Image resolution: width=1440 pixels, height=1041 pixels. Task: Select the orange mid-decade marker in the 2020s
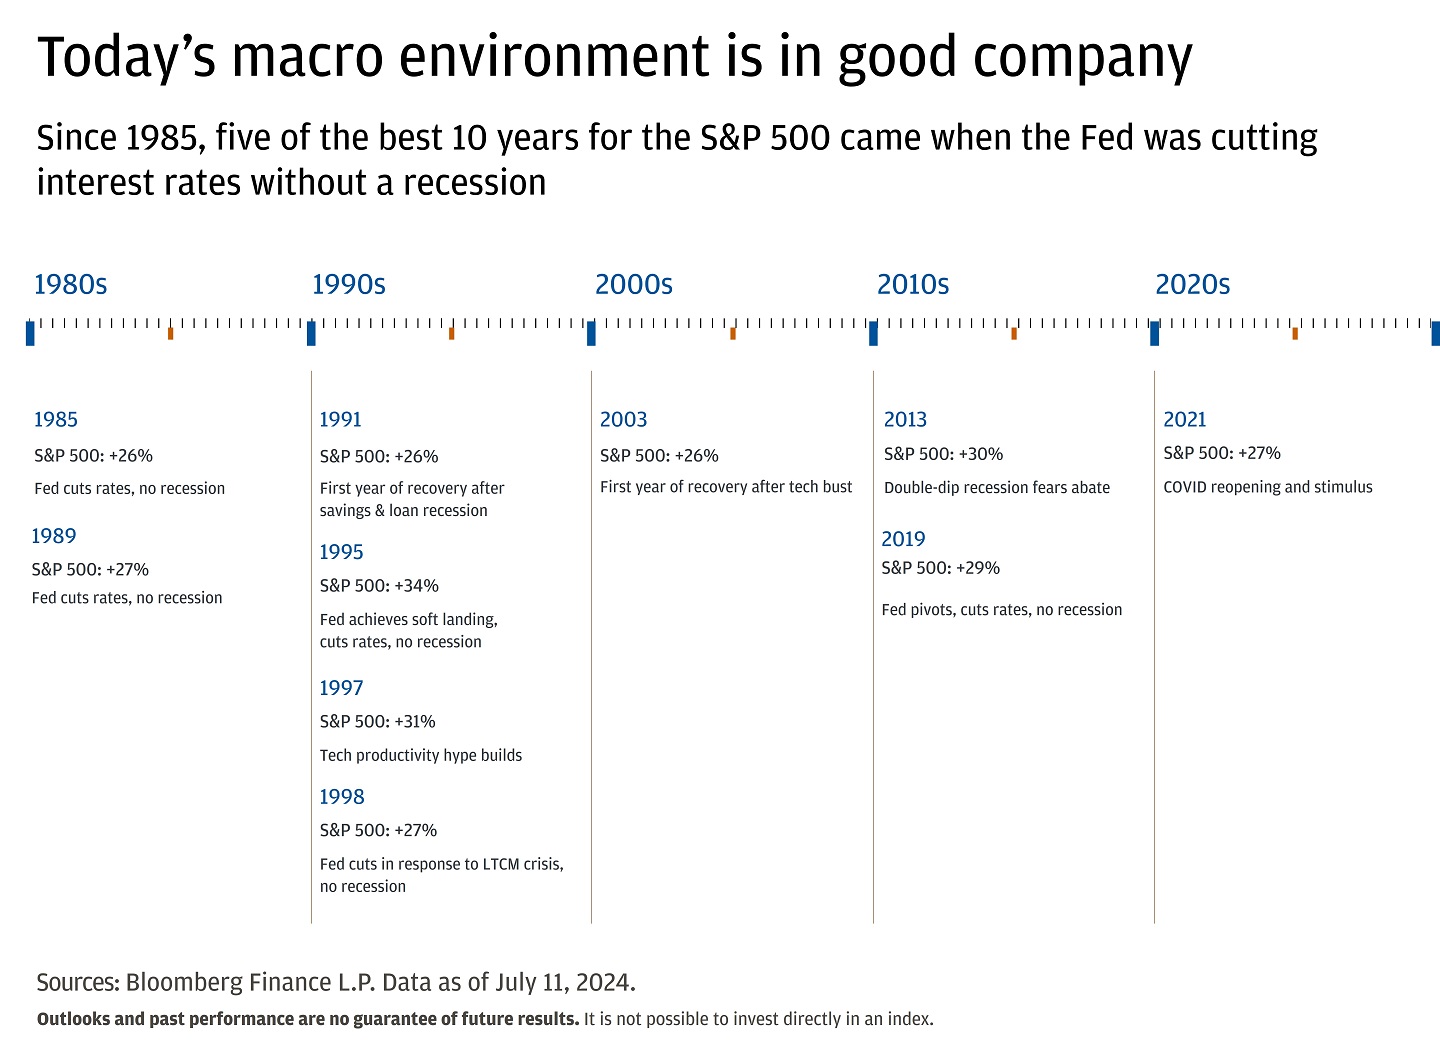click(1295, 333)
